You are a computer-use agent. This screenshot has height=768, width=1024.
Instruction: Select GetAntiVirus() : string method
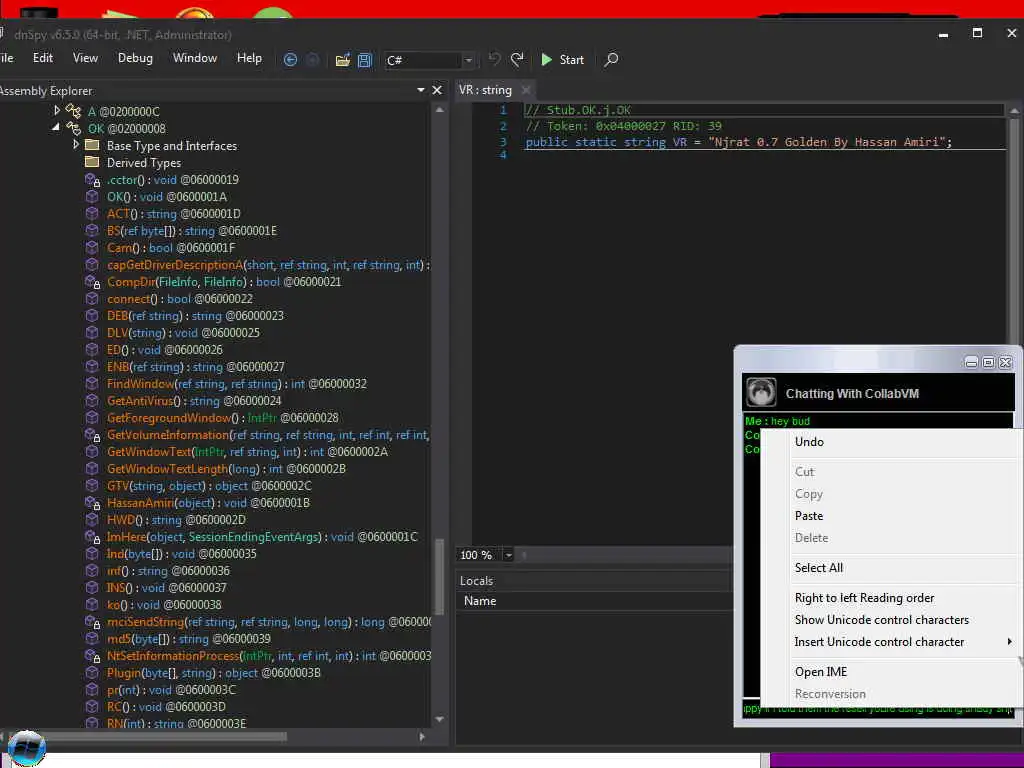194,400
